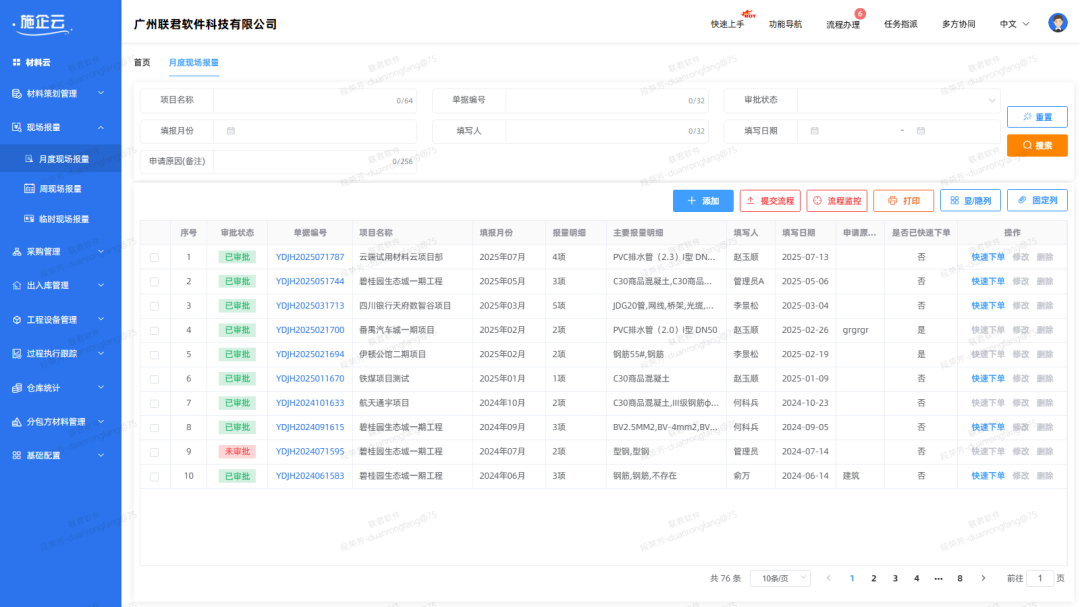Click the 搜索 search icon button
Screen dimensions: 1080x607
pyautogui.click(x=1037, y=144)
